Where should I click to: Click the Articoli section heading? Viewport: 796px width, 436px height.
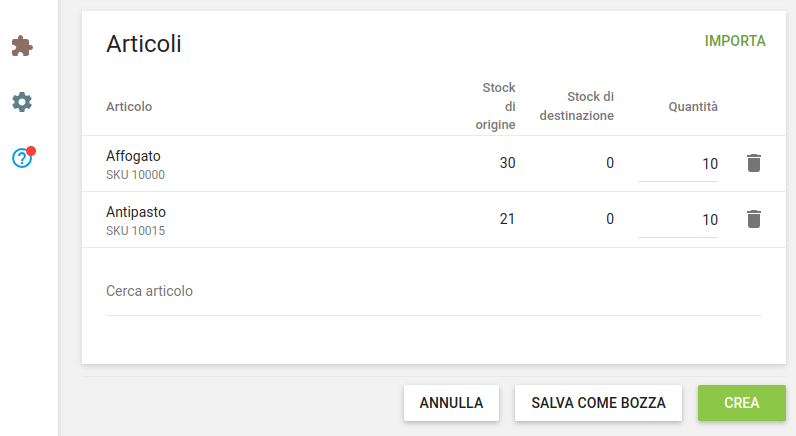(144, 43)
